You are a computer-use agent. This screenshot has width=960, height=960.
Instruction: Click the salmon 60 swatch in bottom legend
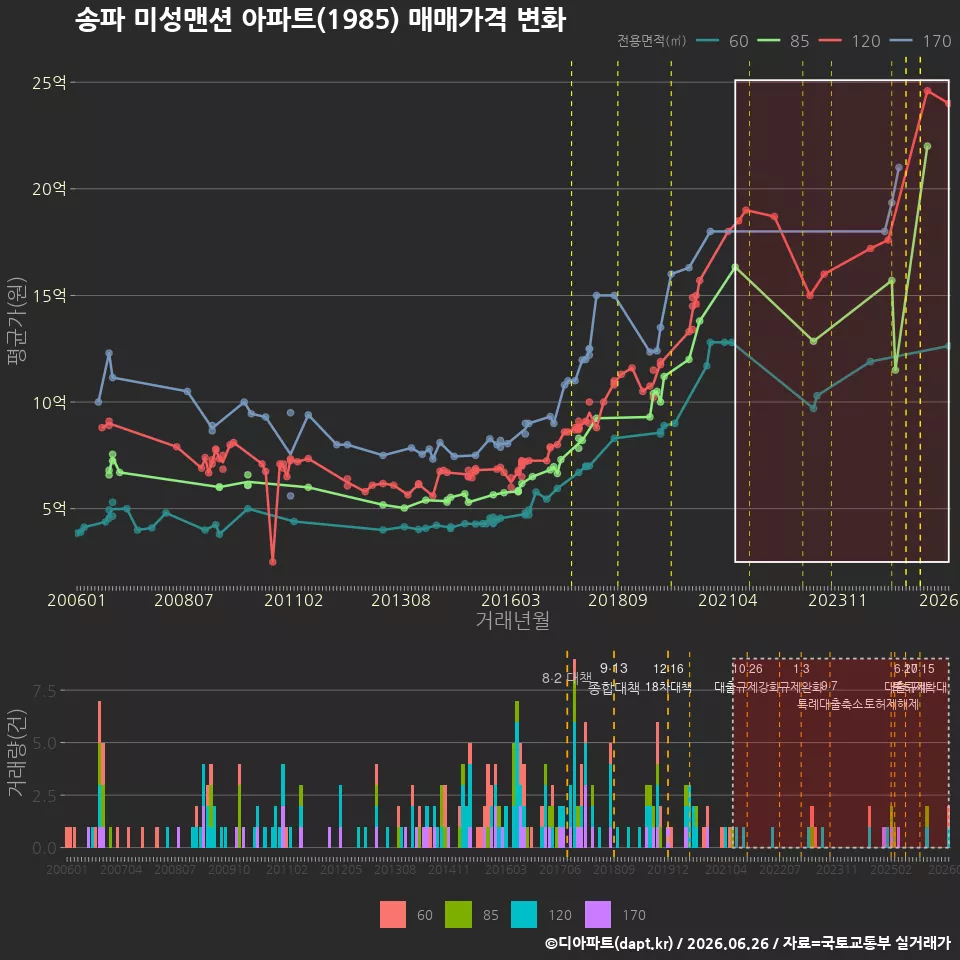coord(392,915)
